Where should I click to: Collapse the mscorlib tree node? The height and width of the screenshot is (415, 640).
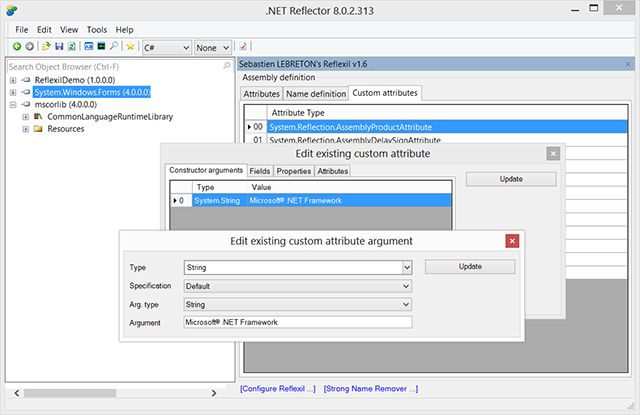13,105
